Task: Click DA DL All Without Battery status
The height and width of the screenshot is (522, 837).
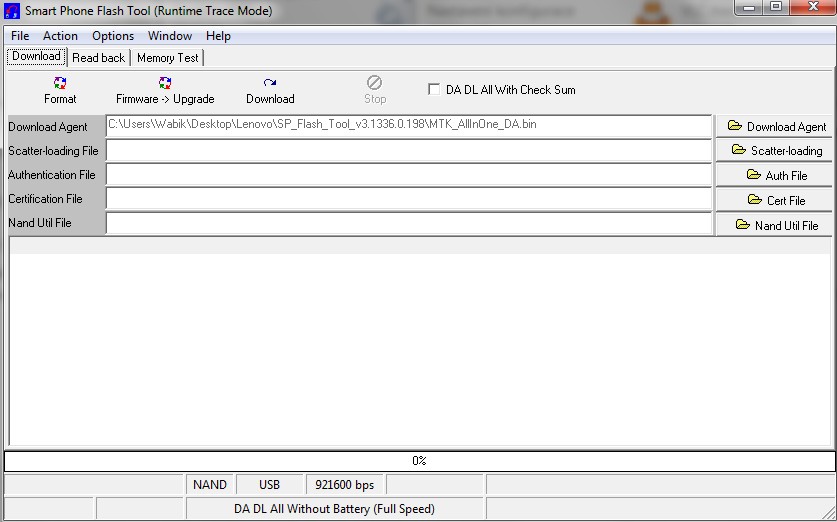Action: tap(334, 509)
